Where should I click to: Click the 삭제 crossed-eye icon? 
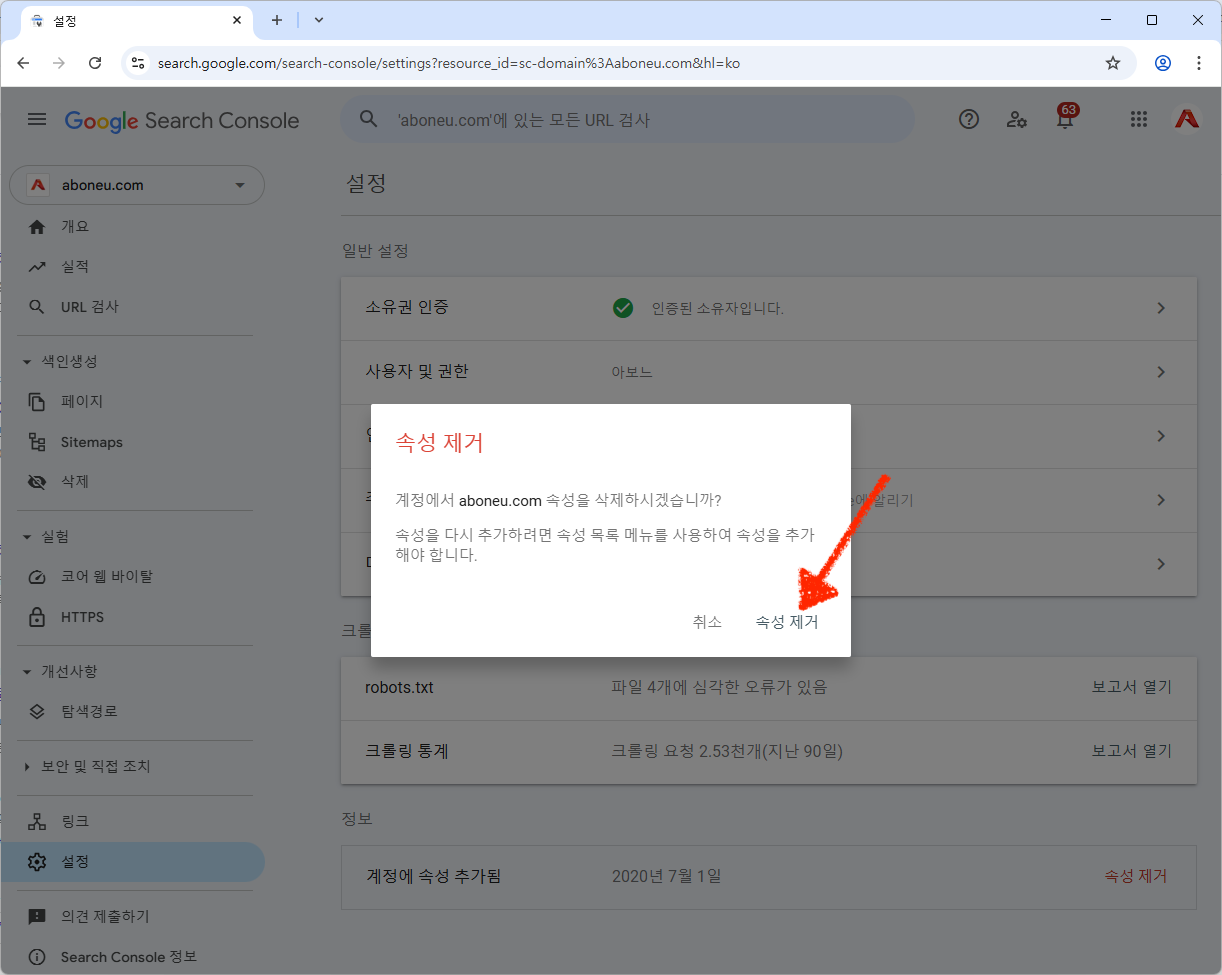37,482
